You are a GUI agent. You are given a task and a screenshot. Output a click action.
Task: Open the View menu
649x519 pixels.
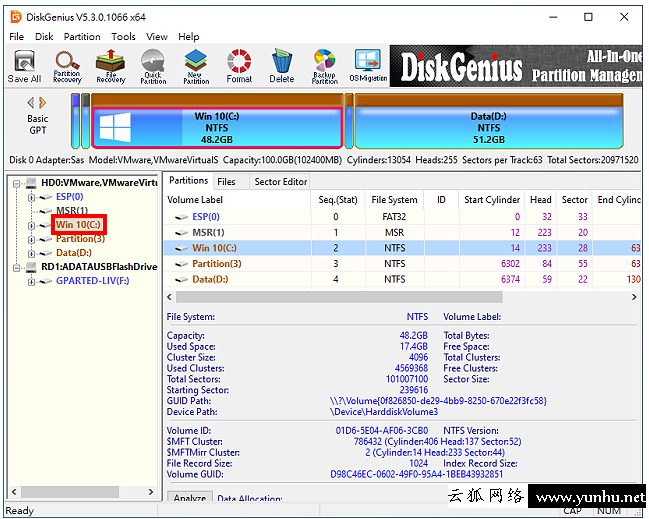(157, 36)
